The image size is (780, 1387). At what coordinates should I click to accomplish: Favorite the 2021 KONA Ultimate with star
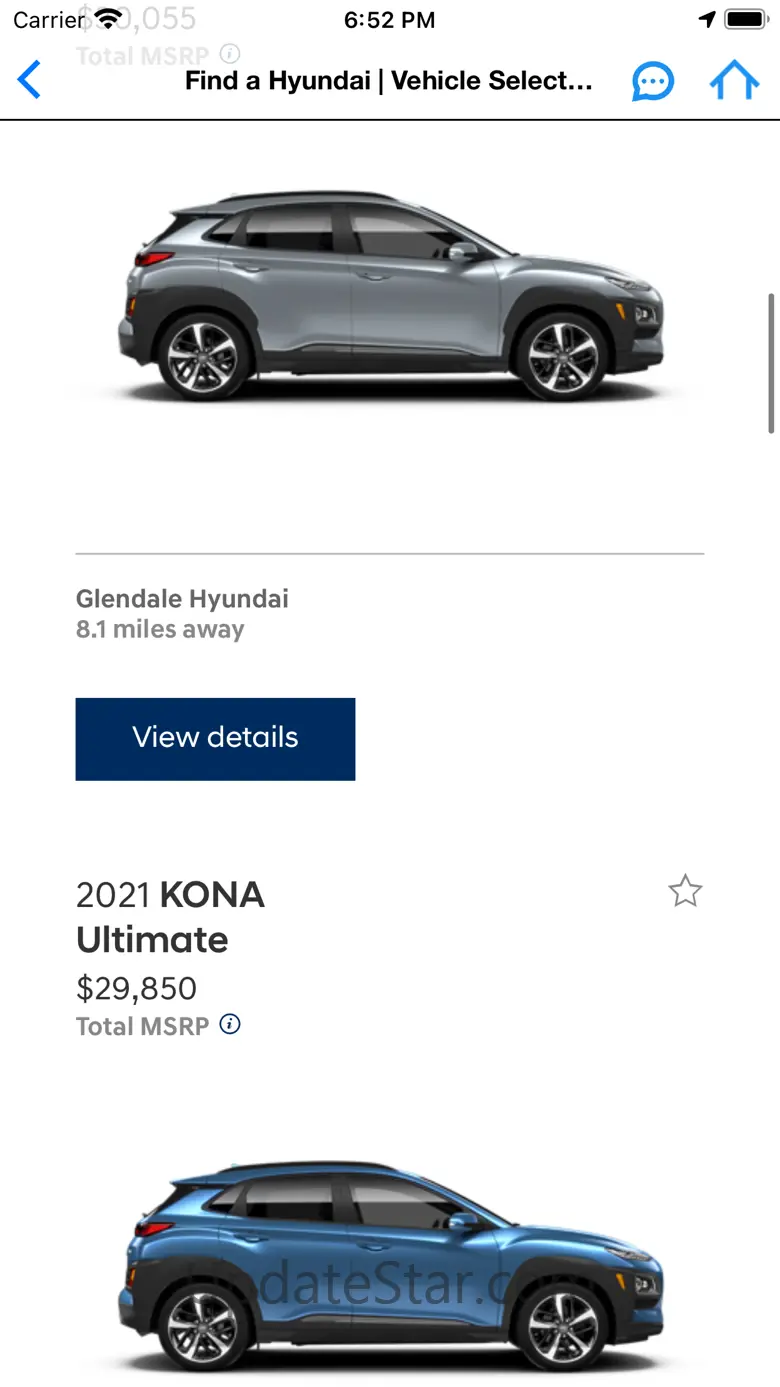pyautogui.click(x=685, y=891)
